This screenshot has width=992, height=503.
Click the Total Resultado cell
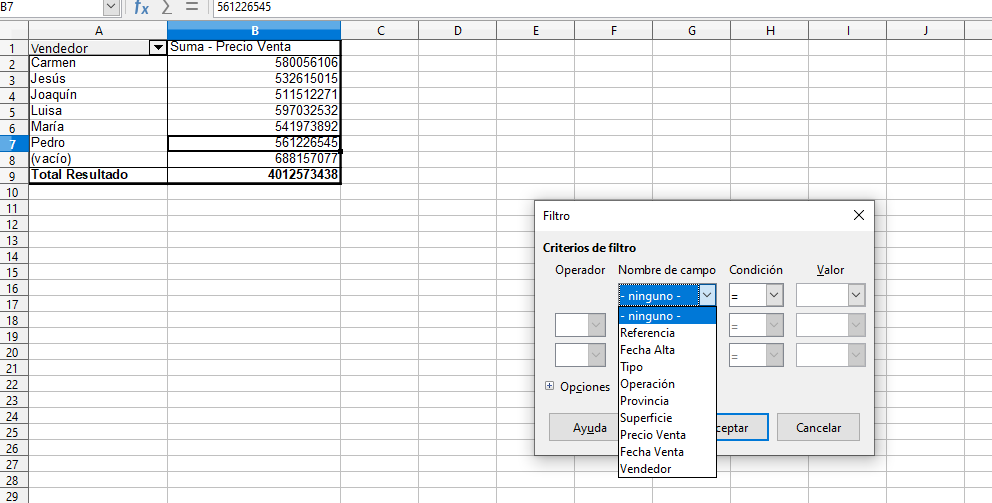98,175
